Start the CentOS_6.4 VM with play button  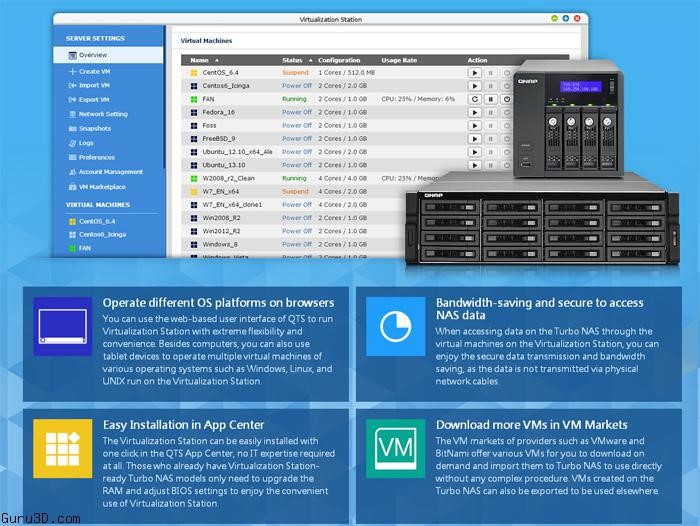click(x=475, y=73)
